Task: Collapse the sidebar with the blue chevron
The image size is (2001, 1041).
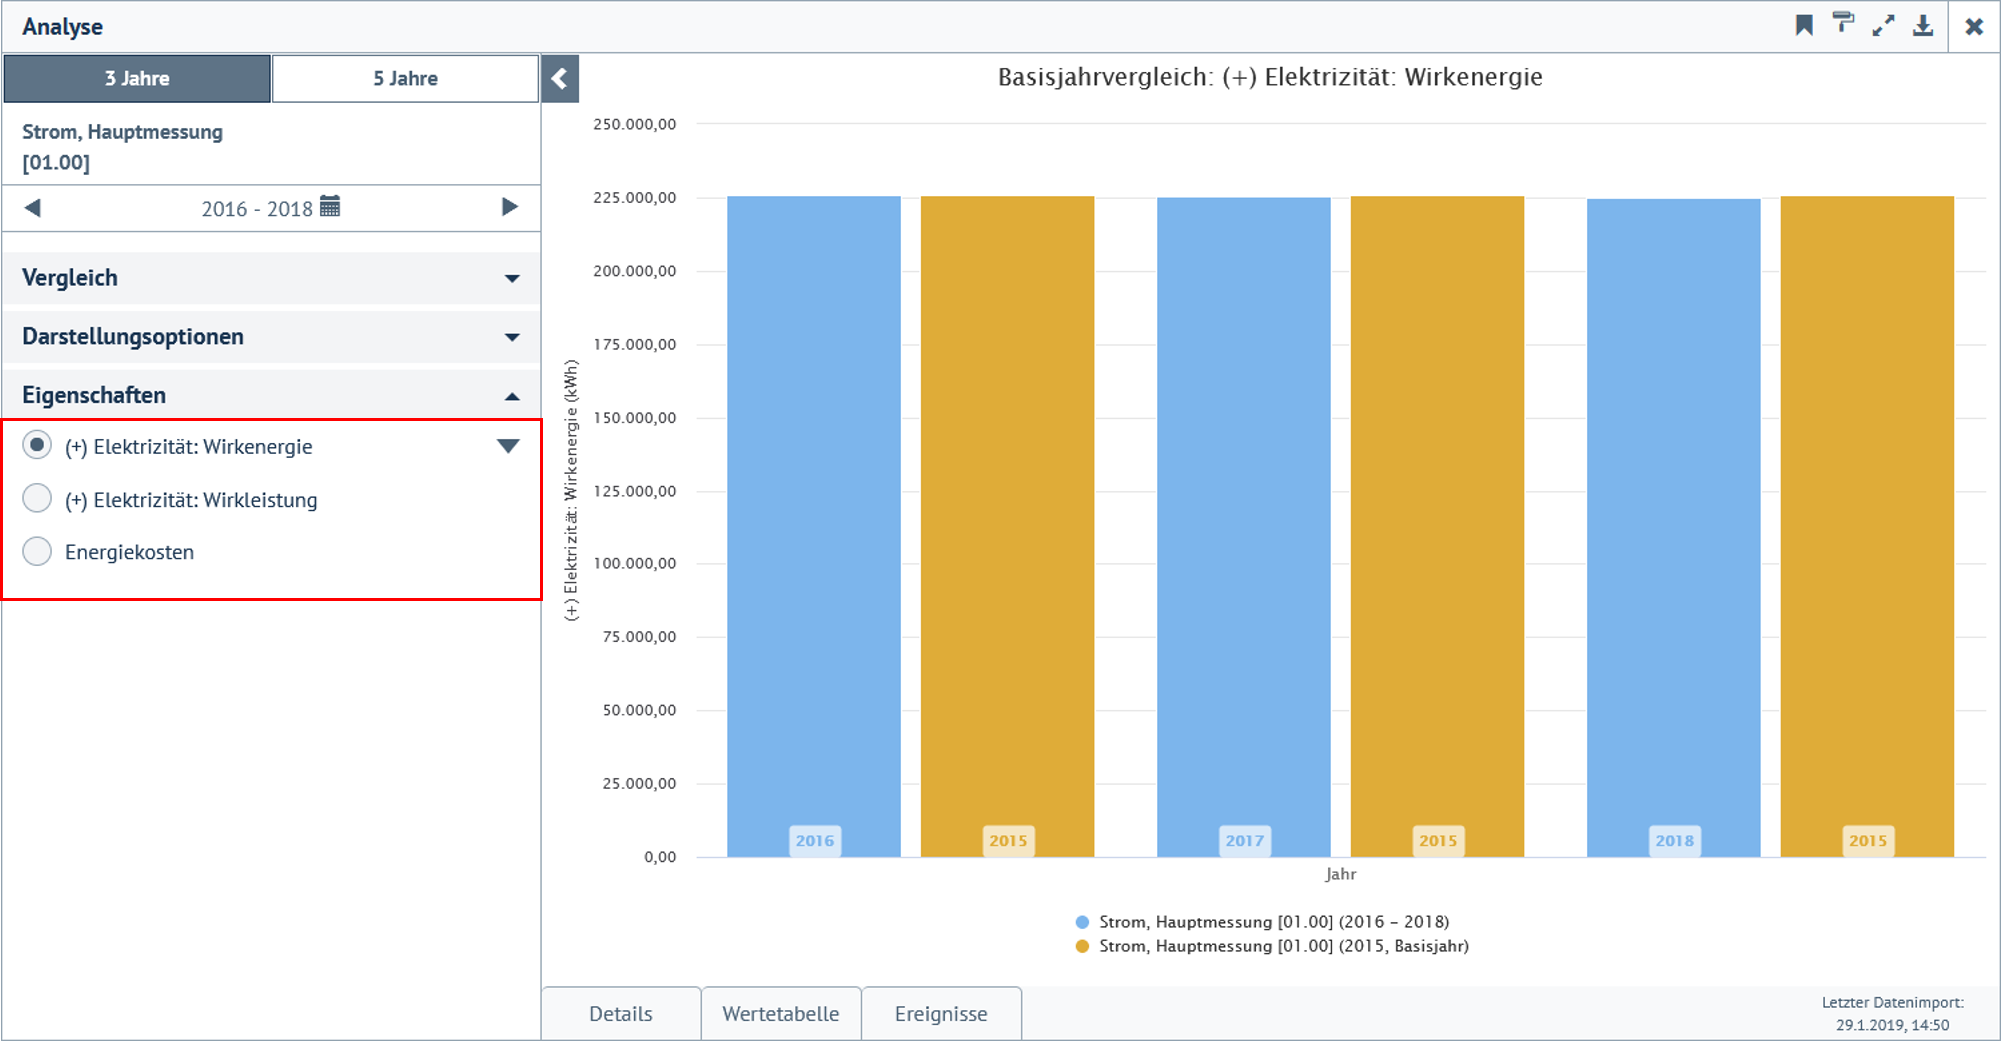Action: [x=560, y=78]
